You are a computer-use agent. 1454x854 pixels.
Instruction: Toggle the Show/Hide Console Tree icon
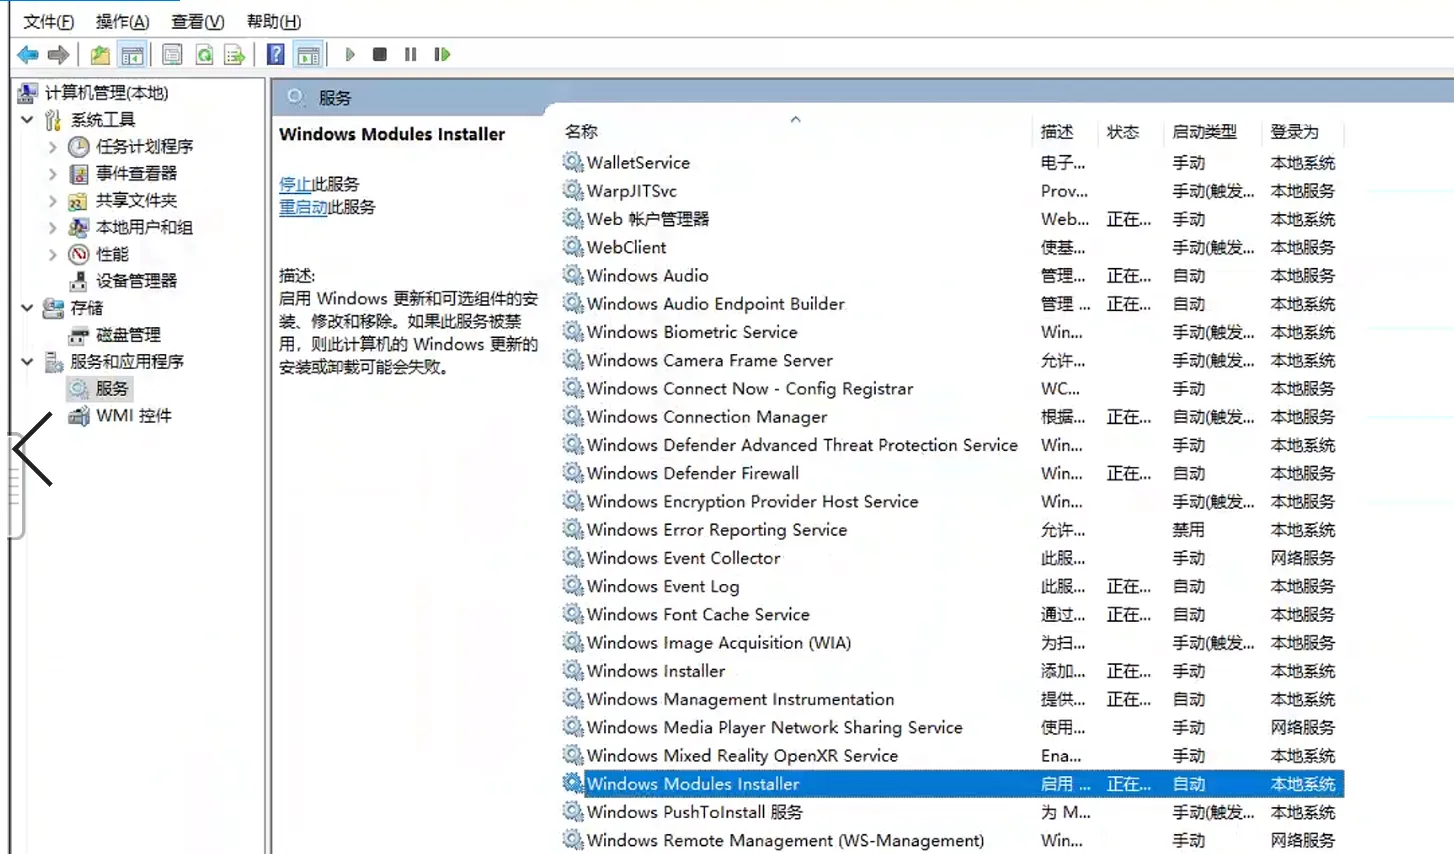click(132, 55)
